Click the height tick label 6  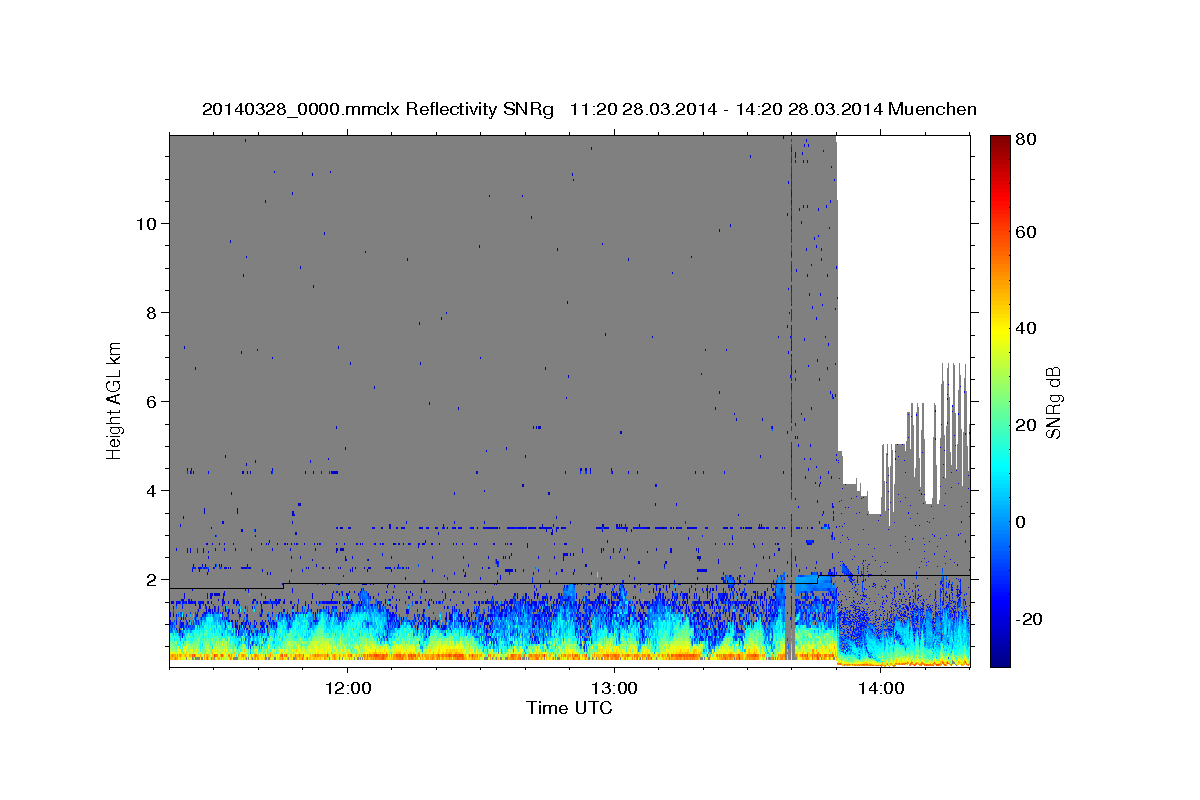click(153, 401)
